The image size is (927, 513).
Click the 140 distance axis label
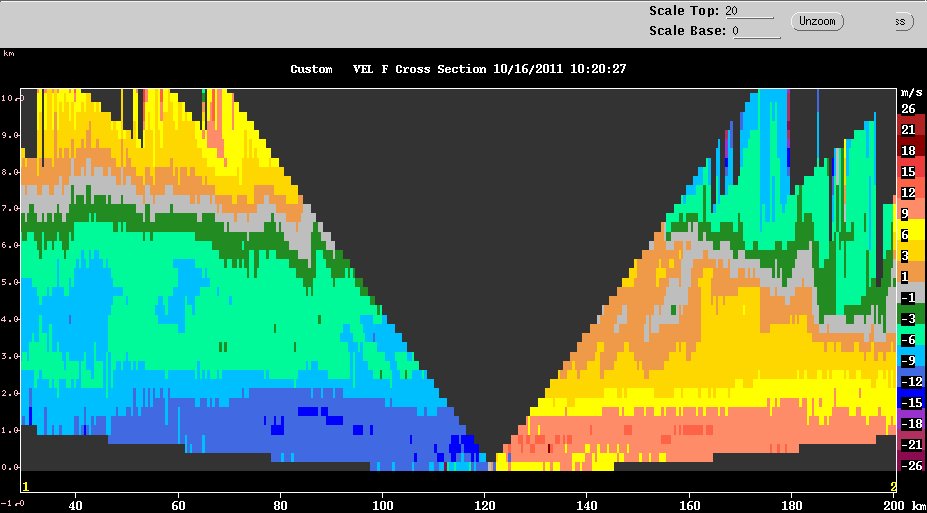point(586,505)
